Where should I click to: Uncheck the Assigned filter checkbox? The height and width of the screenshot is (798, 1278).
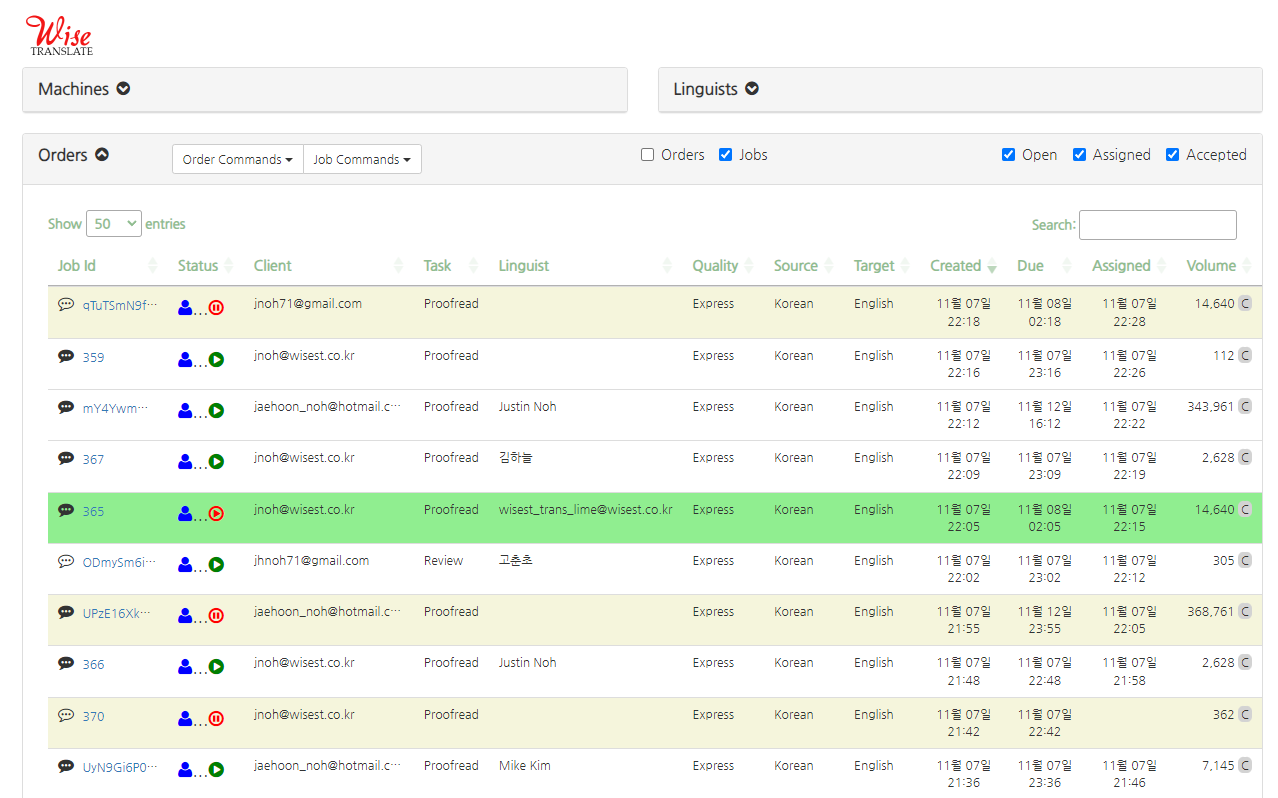[1080, 155]
